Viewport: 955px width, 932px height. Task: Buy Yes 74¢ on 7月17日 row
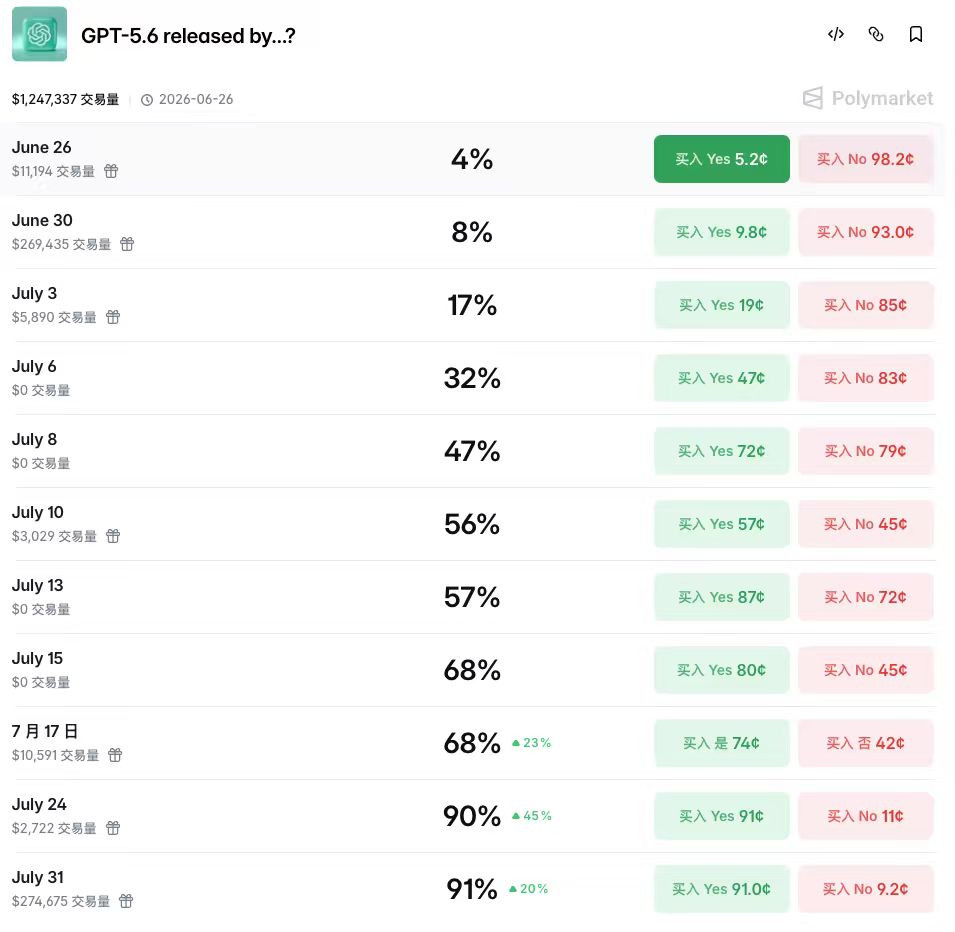(x=722, y=743)
